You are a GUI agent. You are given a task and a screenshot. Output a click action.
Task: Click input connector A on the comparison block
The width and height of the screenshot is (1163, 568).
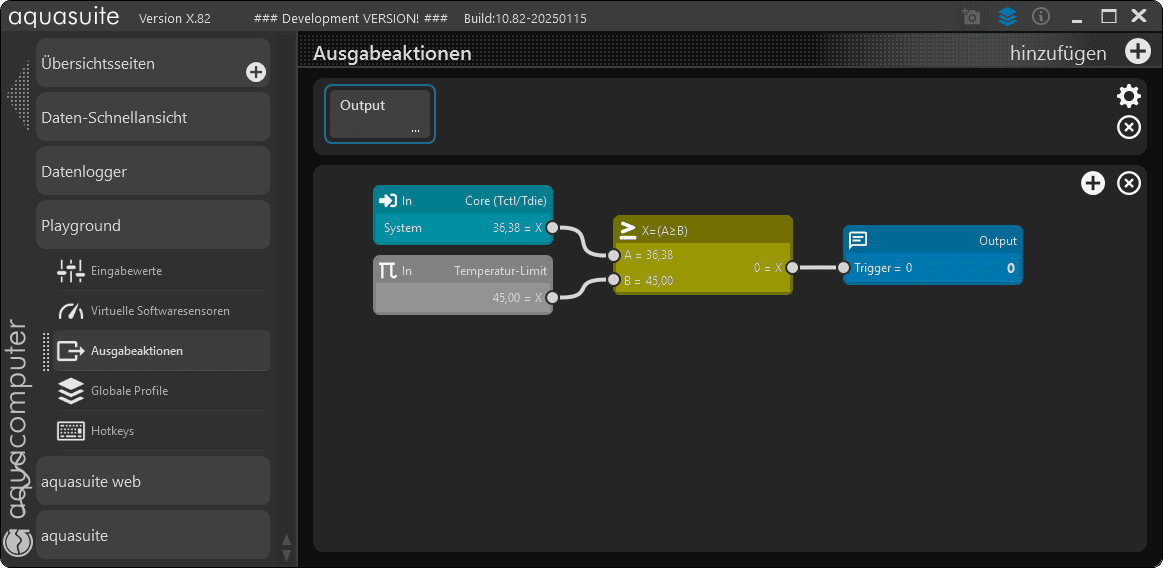click(613, 255)
